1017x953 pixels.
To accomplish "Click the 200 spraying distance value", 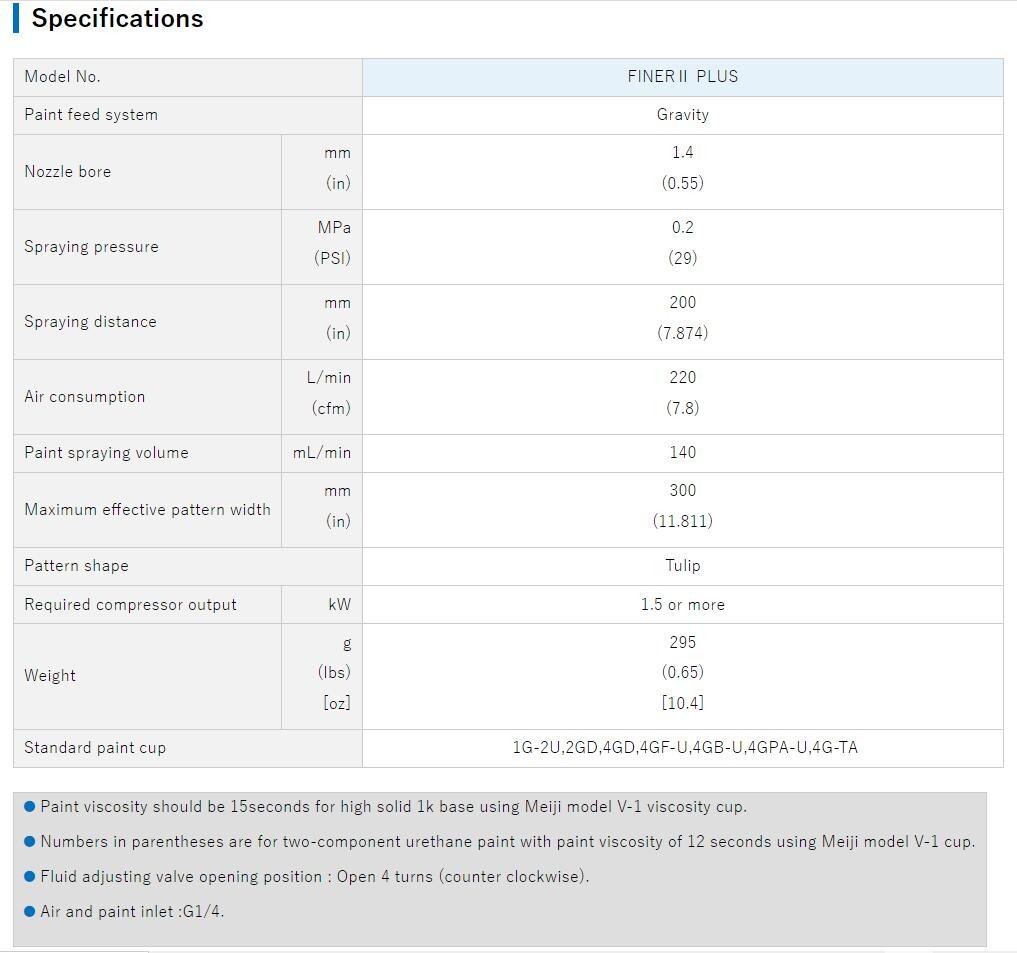I will [x=682, y=302].
